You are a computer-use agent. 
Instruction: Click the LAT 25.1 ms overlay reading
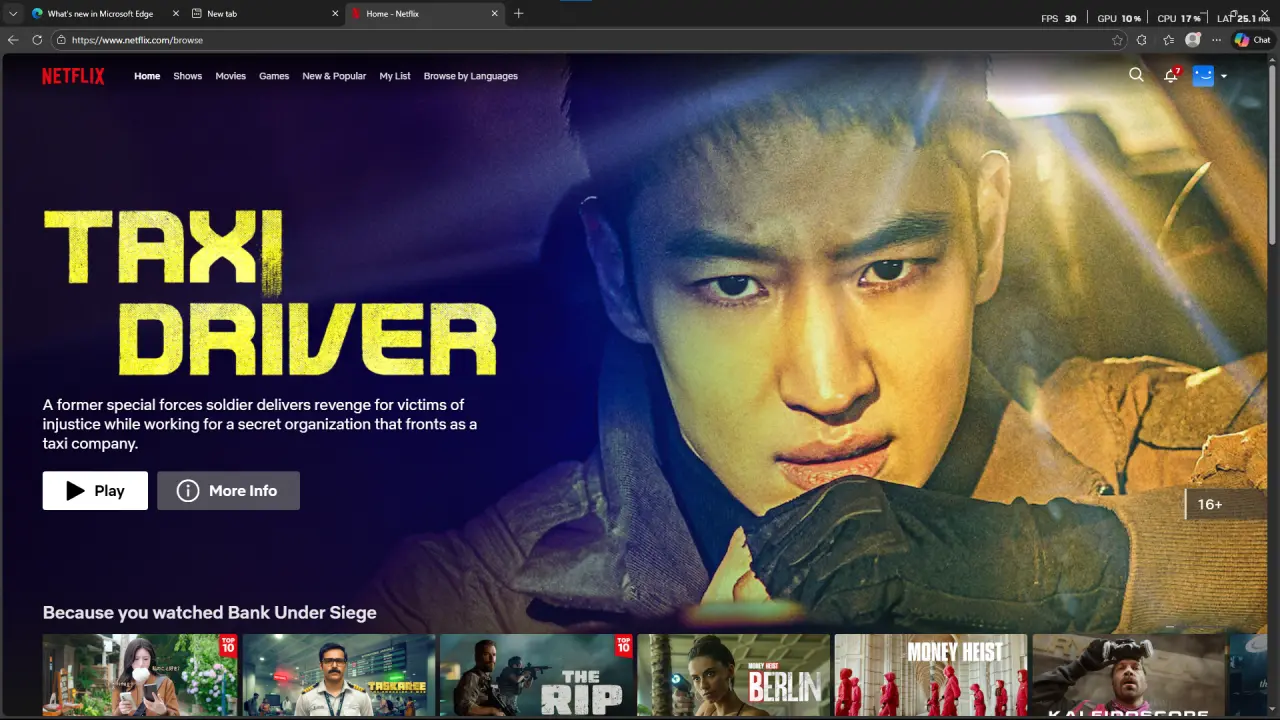[x=1243, y=18]
